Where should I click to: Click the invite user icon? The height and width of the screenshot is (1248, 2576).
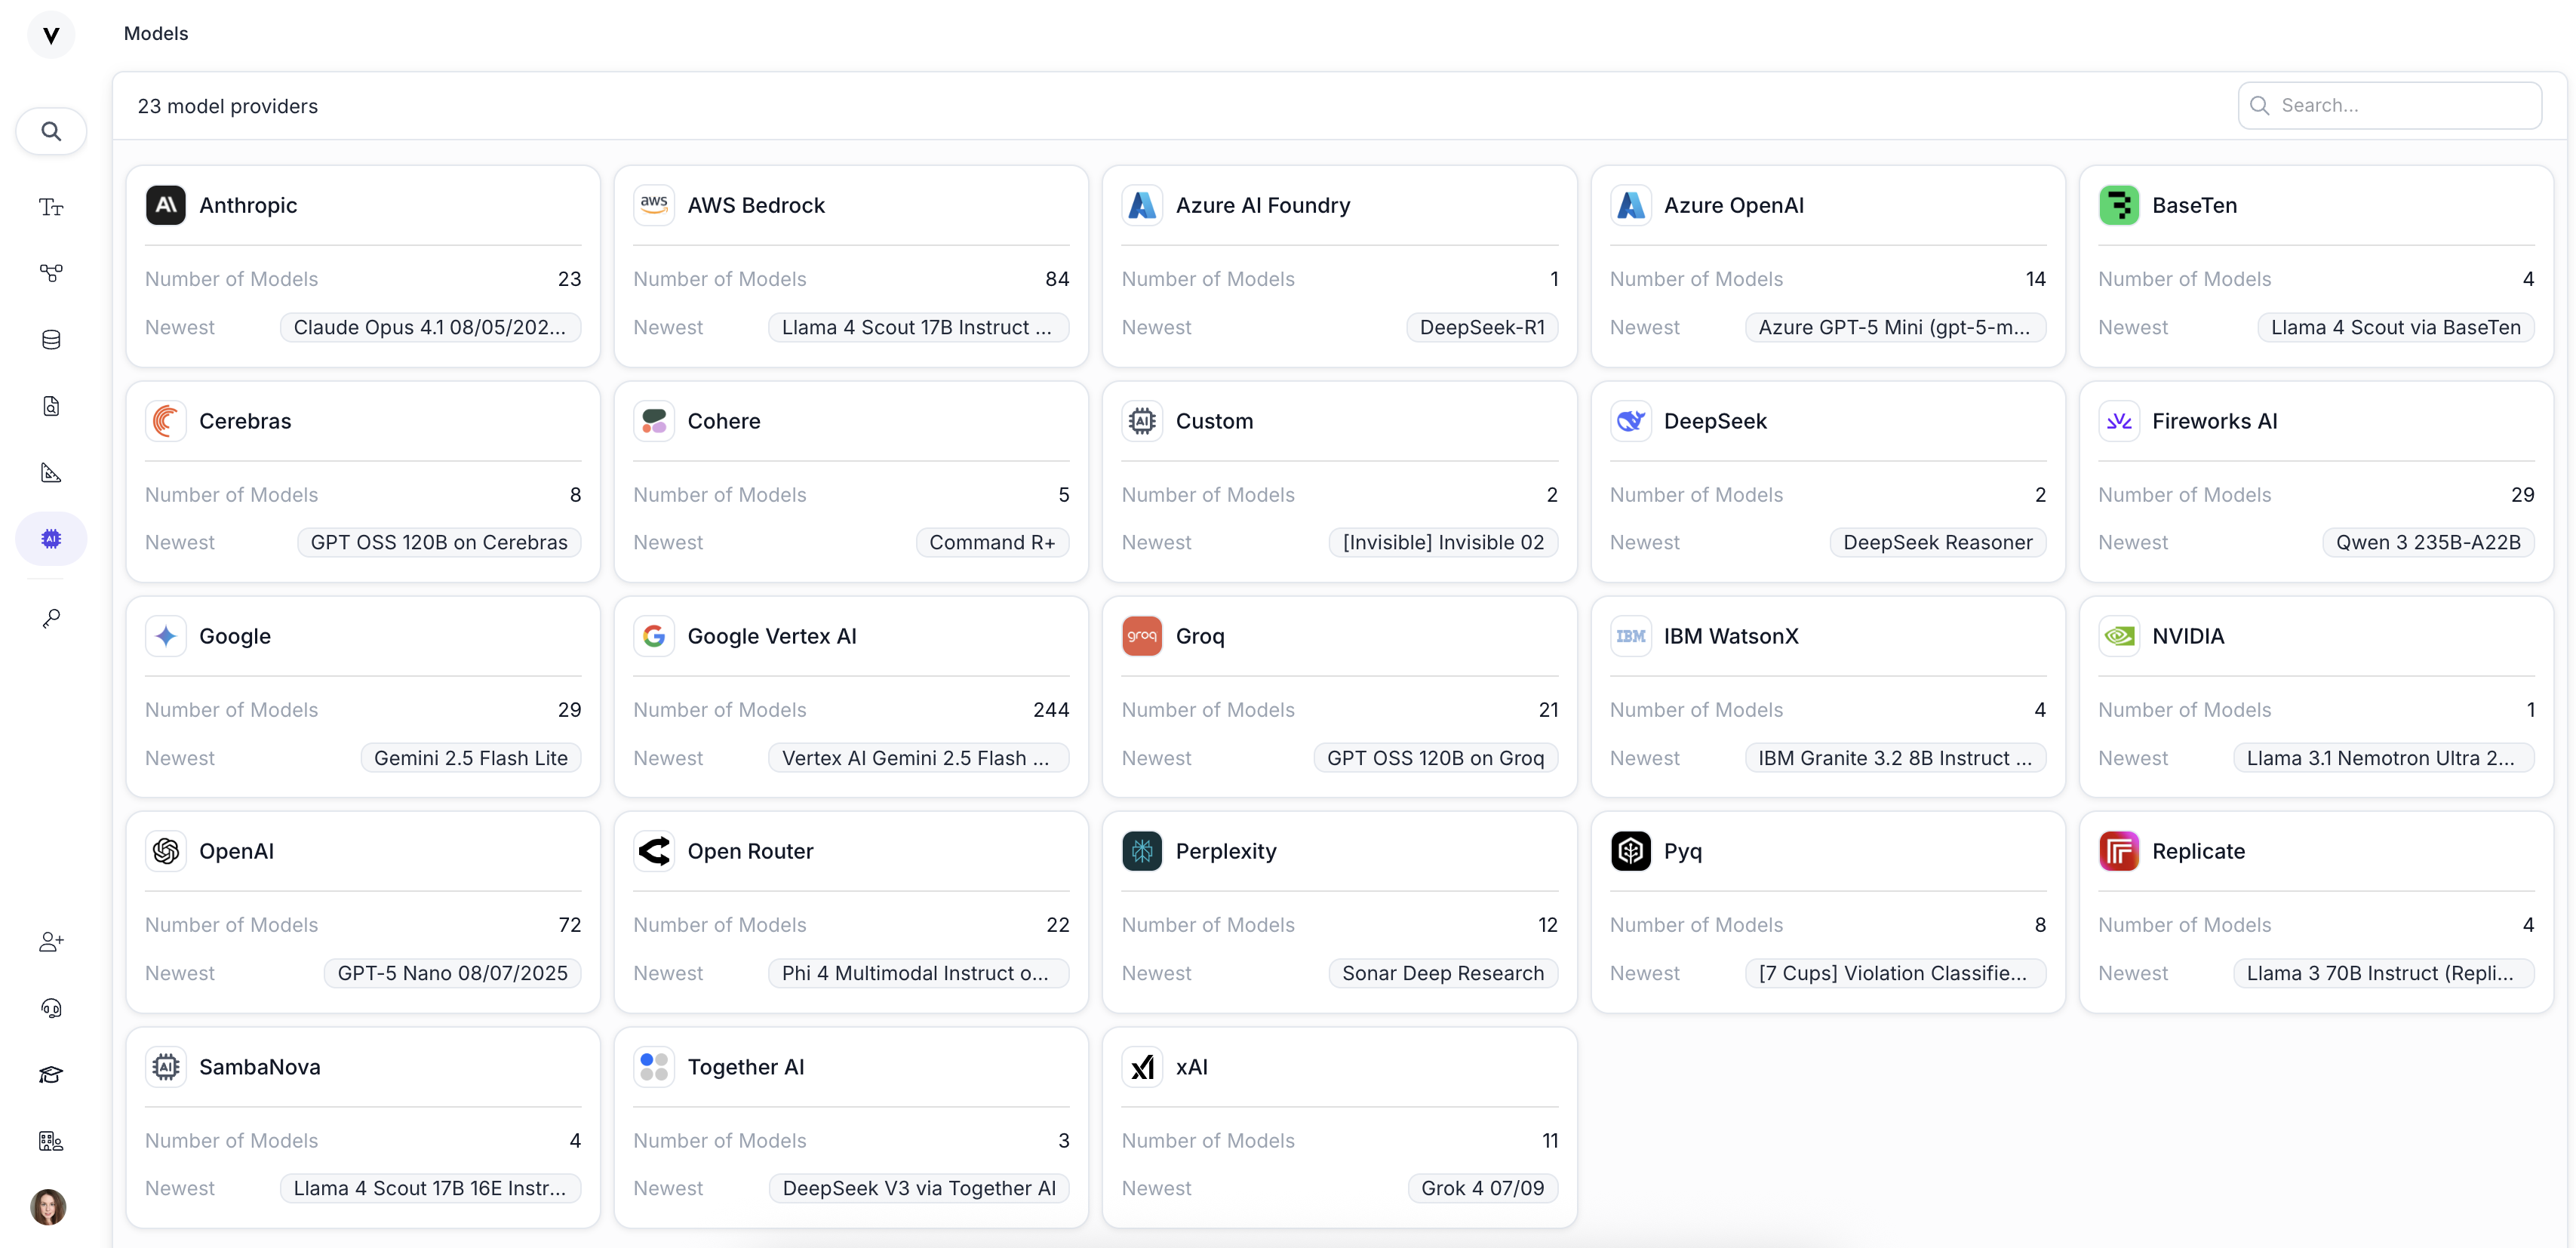tap(51, 942)
